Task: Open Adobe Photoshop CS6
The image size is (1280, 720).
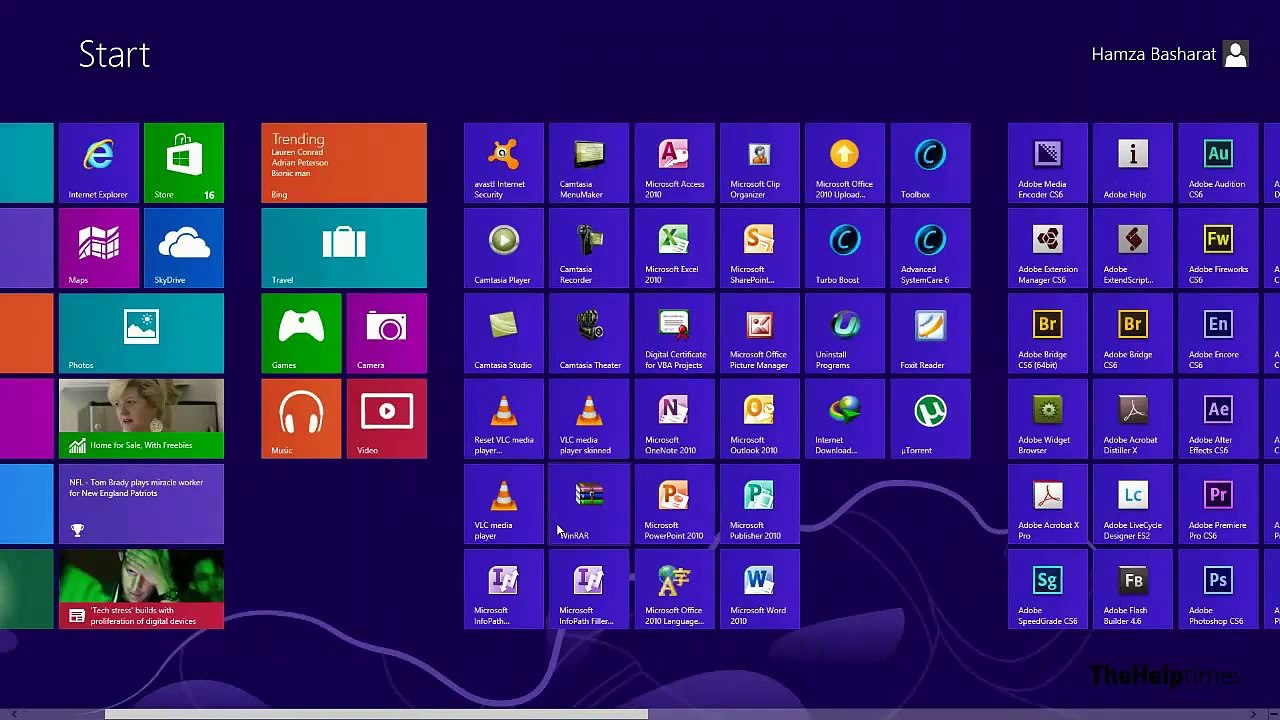Action: [x=1218, y=589]
